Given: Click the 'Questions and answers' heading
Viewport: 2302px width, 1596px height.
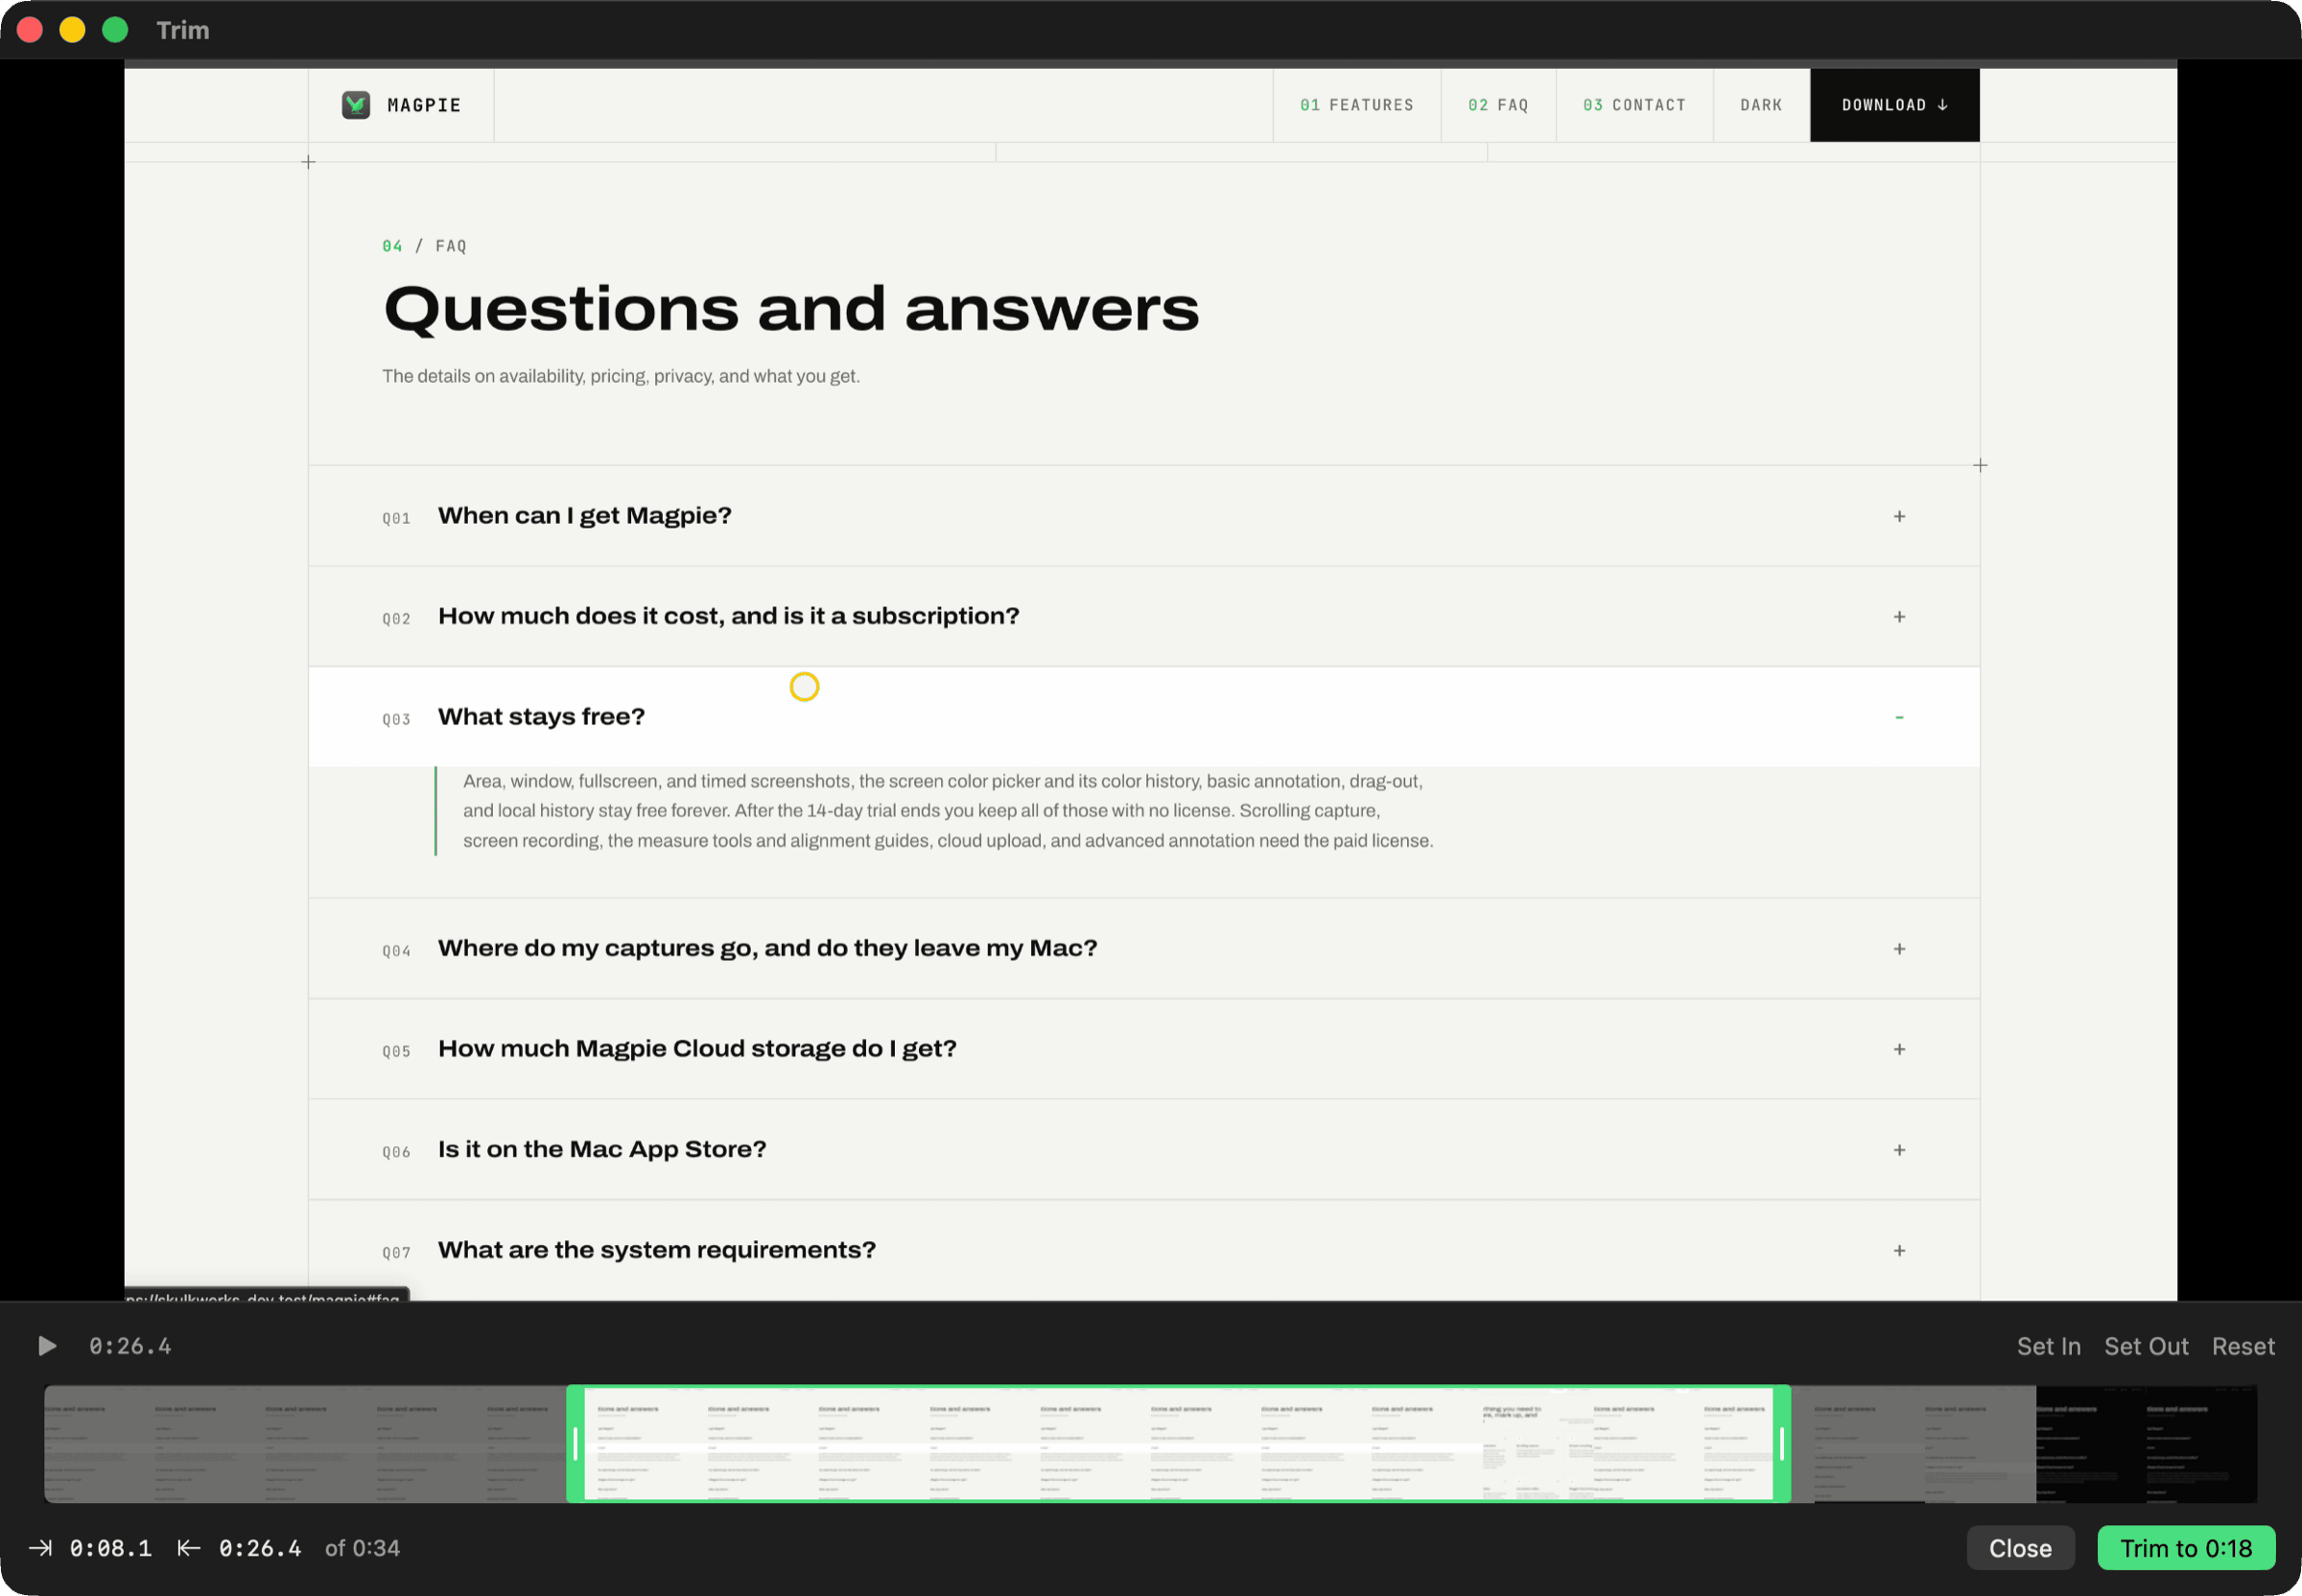Looking at the screenshot, I should click(x=791, y=309).
